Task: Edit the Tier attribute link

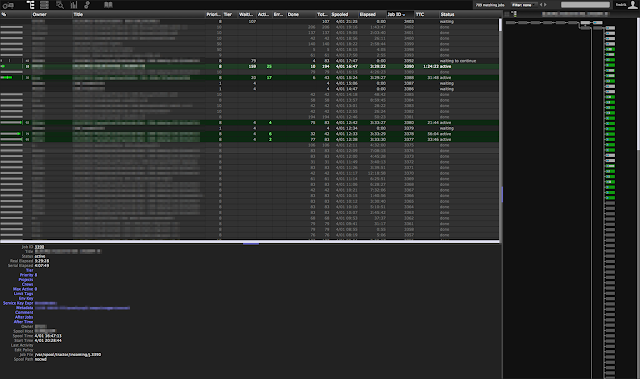Action: tap(29, 270)
